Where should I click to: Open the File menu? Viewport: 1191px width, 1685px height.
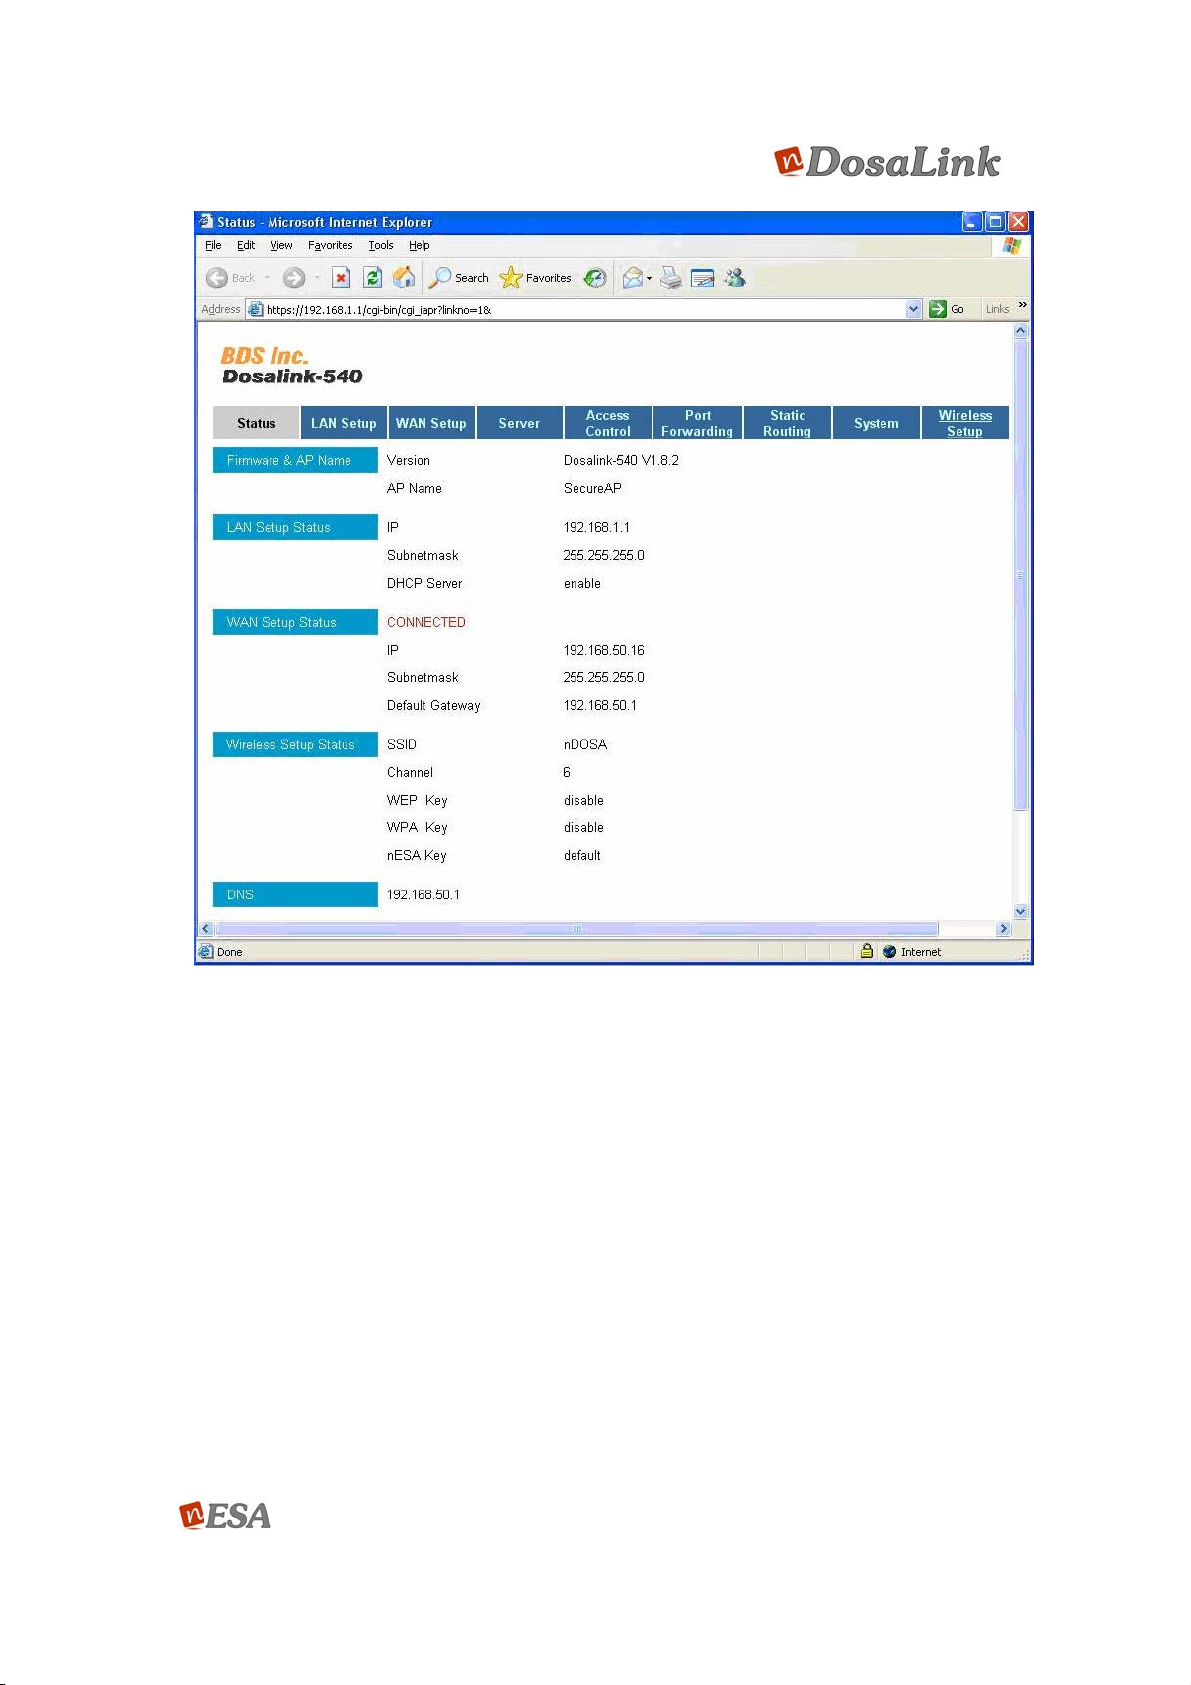click(x=213, y=245)
